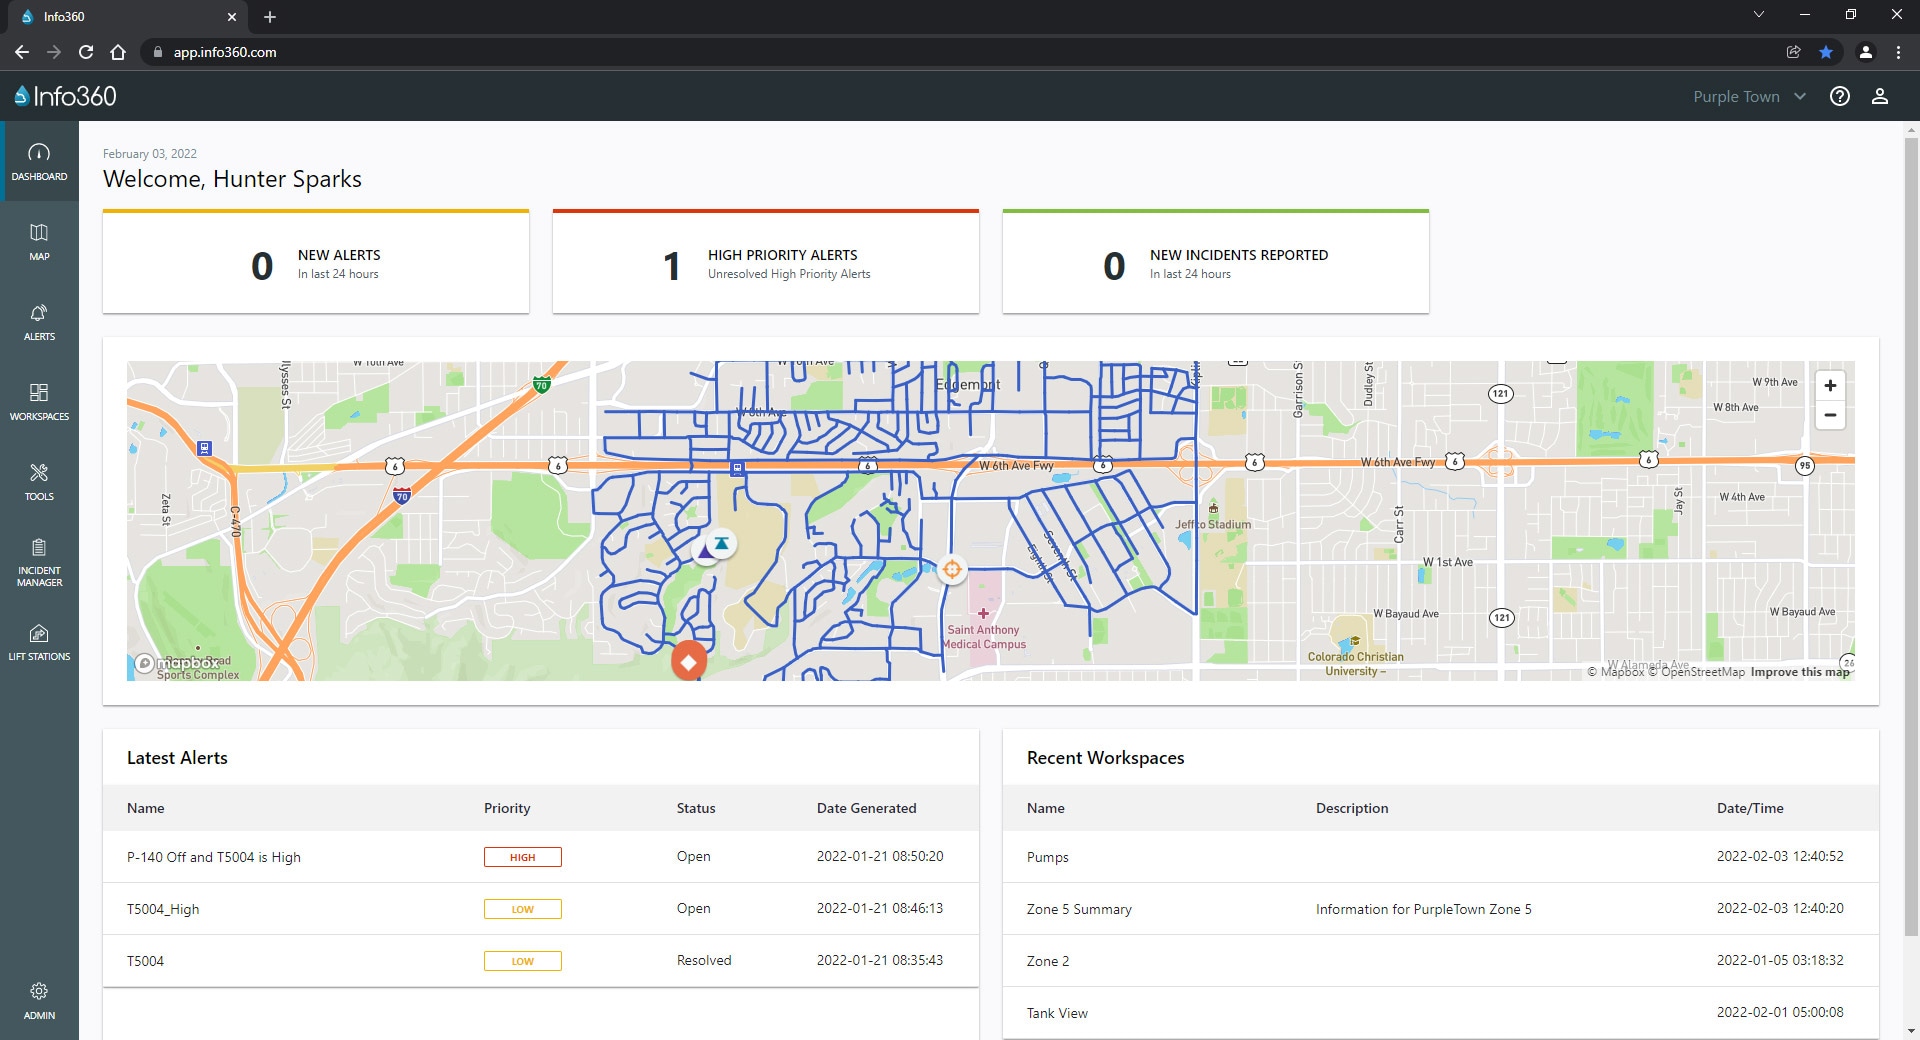Open the Zone 5 Summary workspace
This screenshot has height=1040, width=1920.
click(1079, 909)
